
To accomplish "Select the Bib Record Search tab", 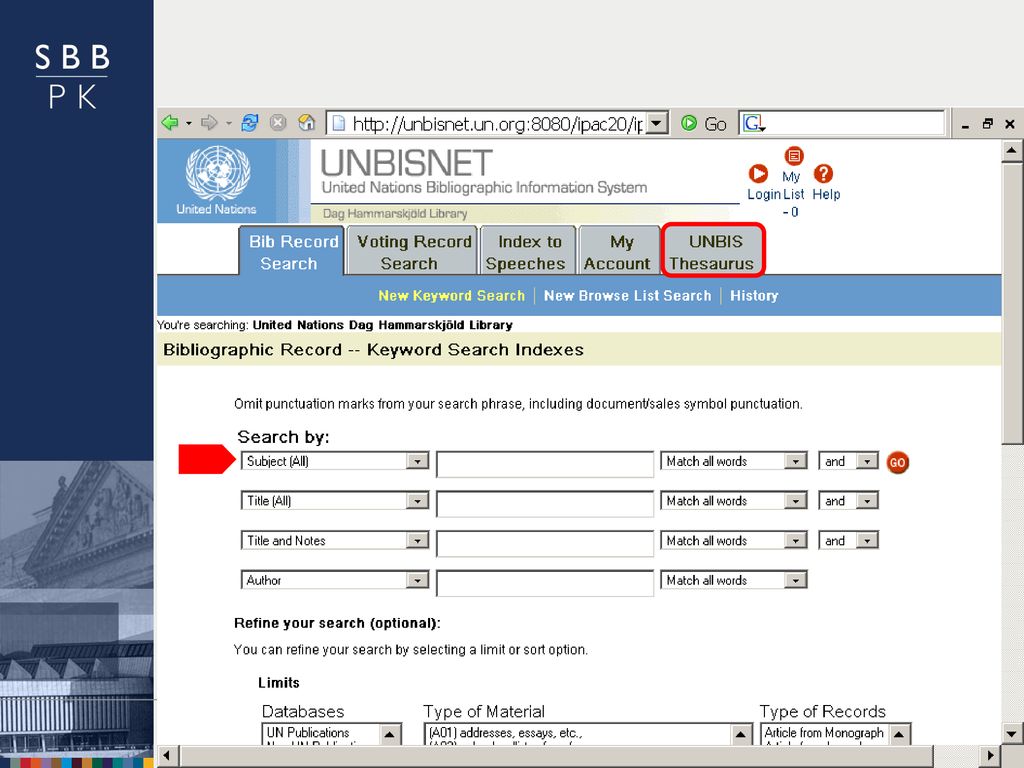I will click(291, 251).
